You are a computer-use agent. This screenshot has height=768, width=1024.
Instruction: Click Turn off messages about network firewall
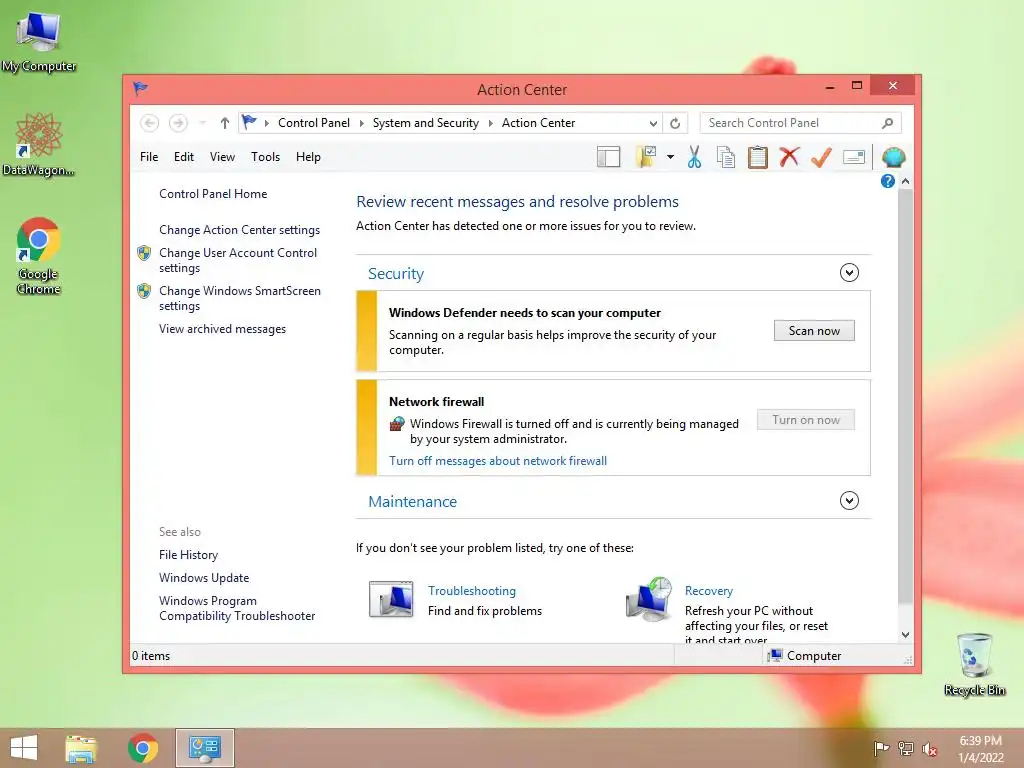498,460
